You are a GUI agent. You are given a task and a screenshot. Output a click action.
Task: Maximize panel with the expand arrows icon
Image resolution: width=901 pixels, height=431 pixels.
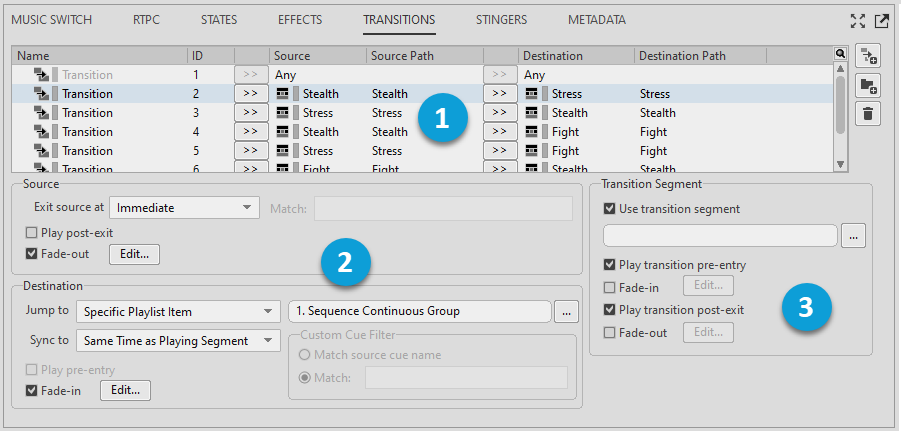tap(858, 21)
